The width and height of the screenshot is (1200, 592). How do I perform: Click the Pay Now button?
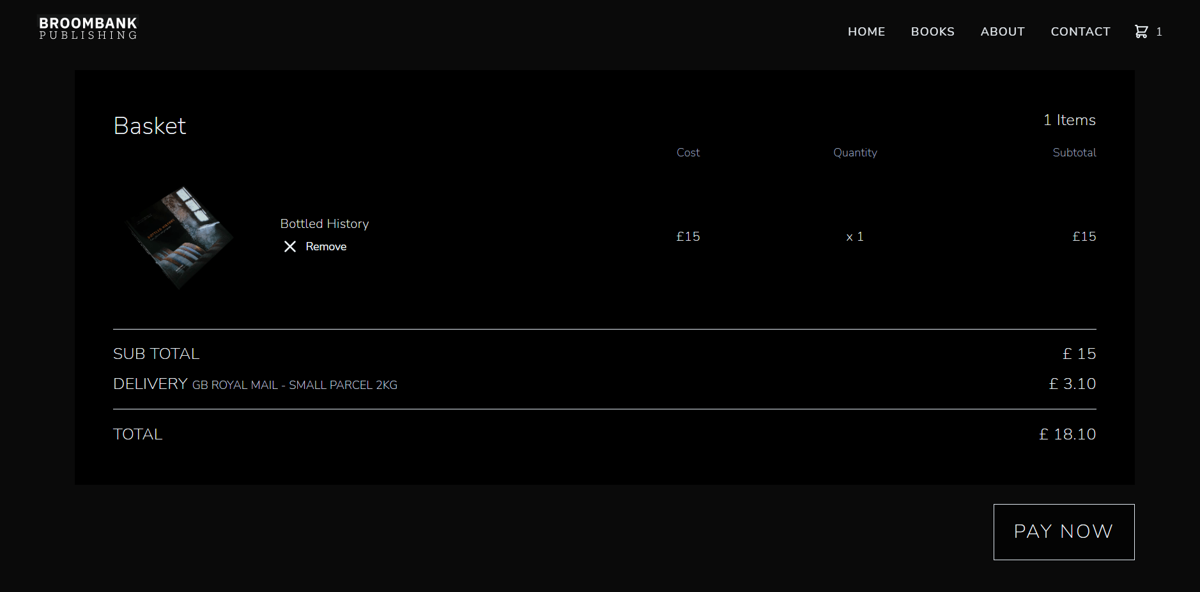(x=1064, y=532)
